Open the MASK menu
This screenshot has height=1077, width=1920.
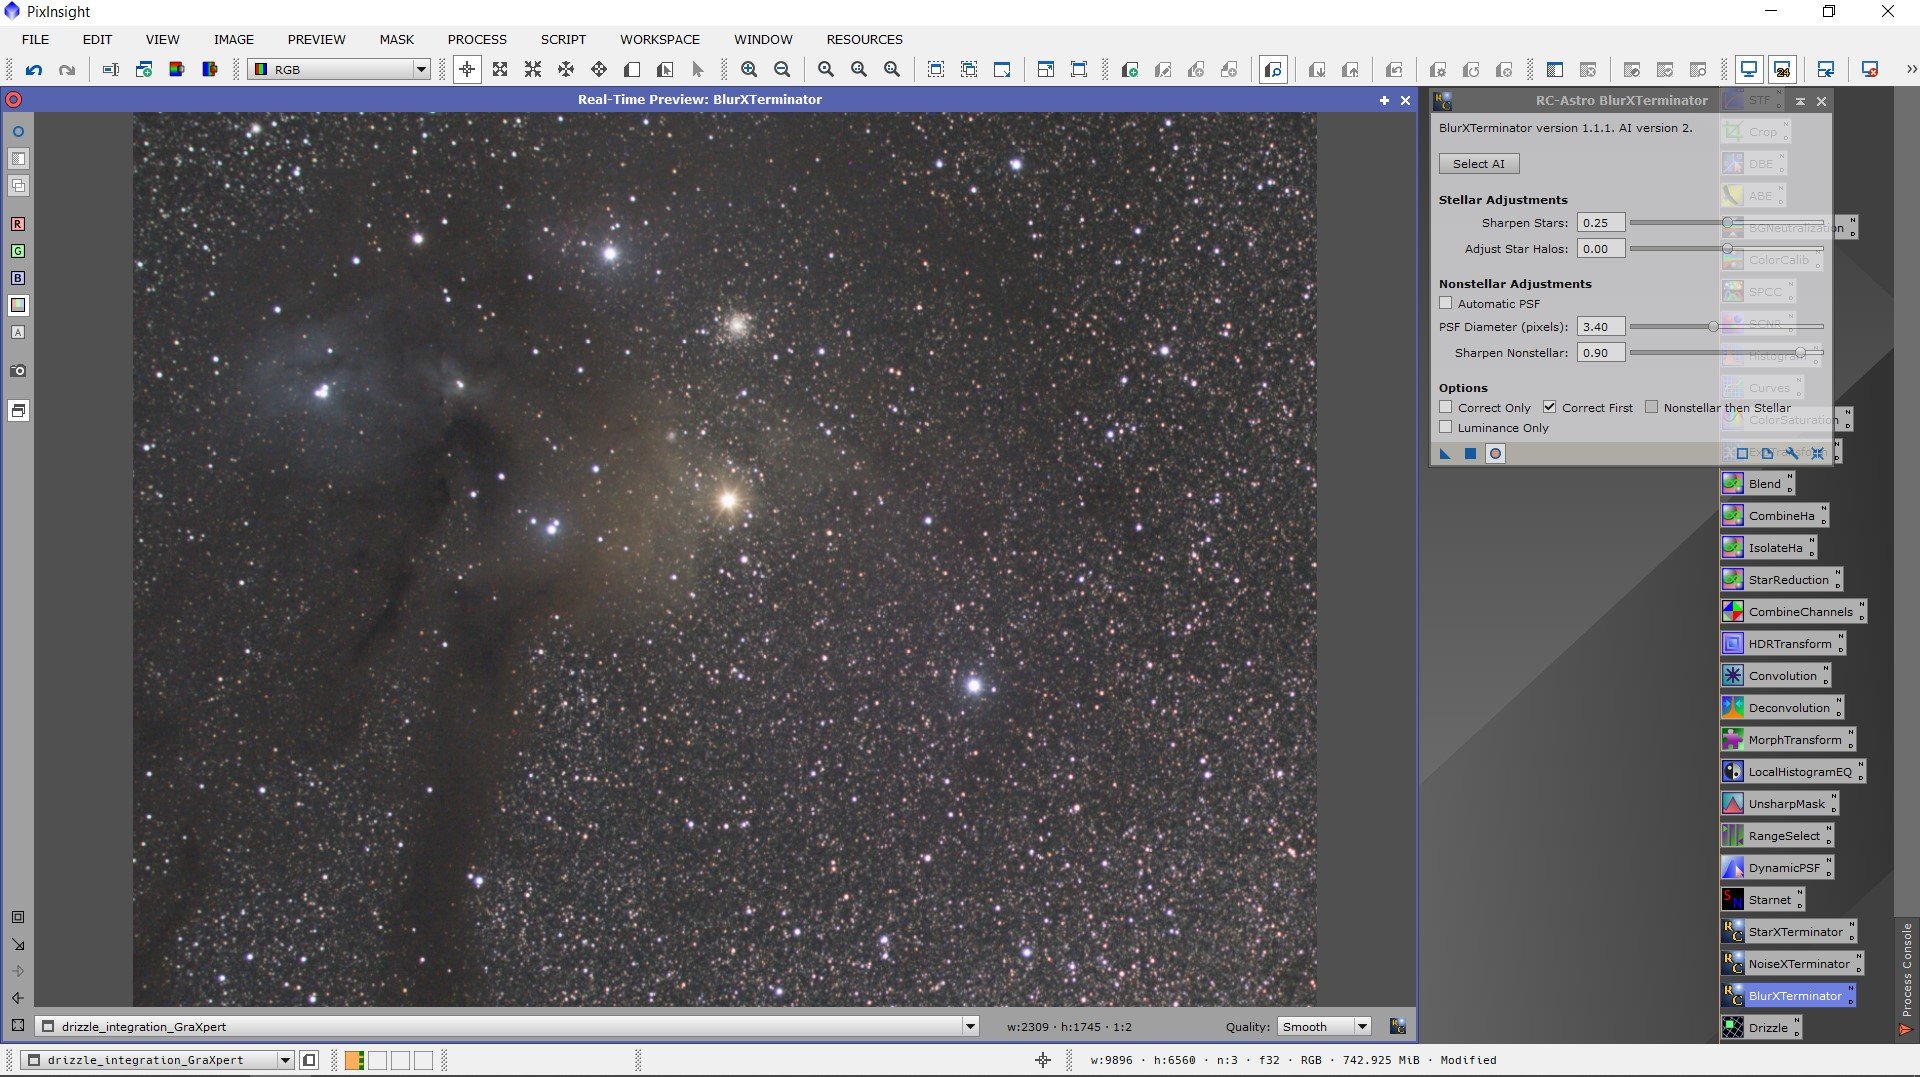pos(396,39)
